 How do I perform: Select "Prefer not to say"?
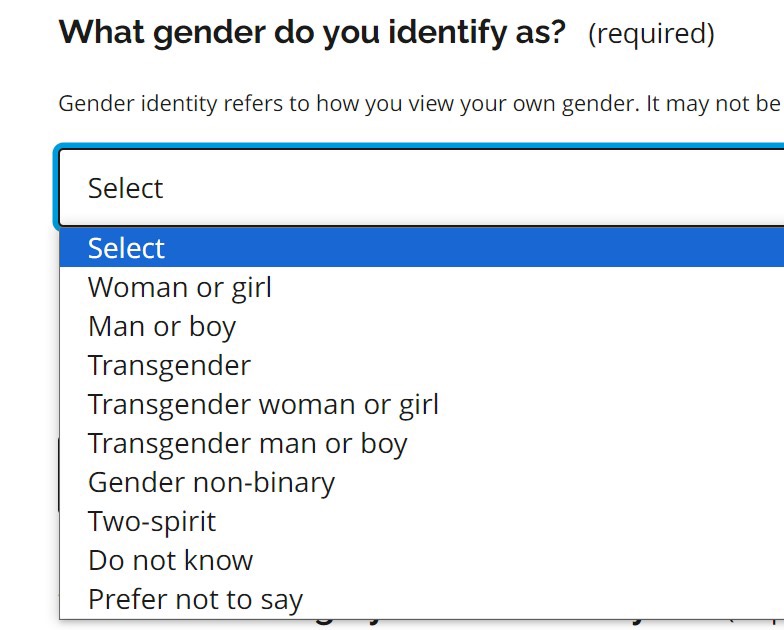pos(195,600)
